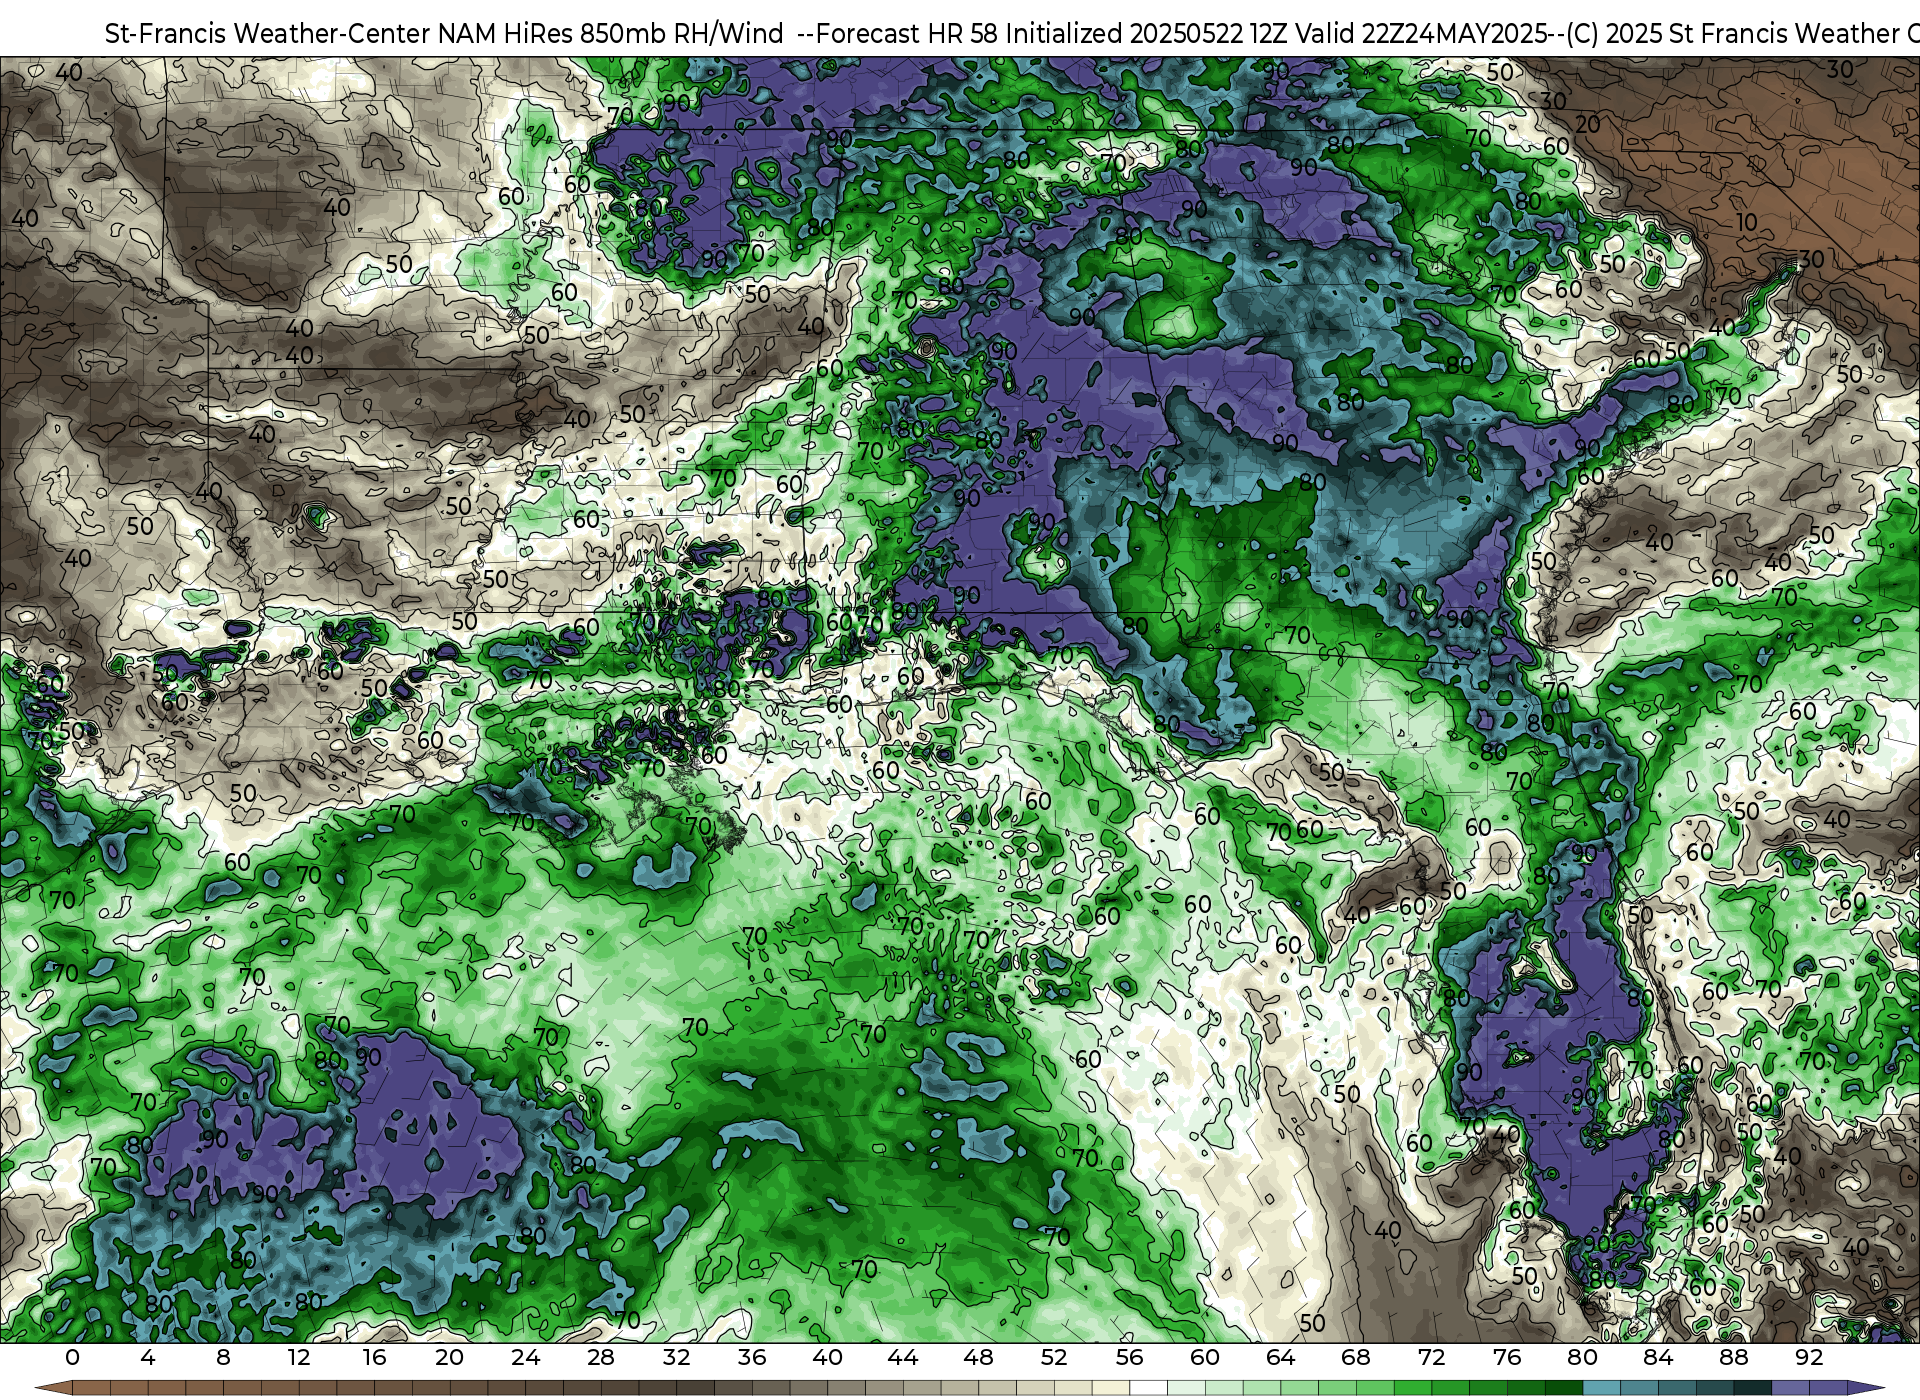Click 'Forecast HR 58' in the title
Viewport: 1920px width, 1400px height.
click(x=907, y=34)
